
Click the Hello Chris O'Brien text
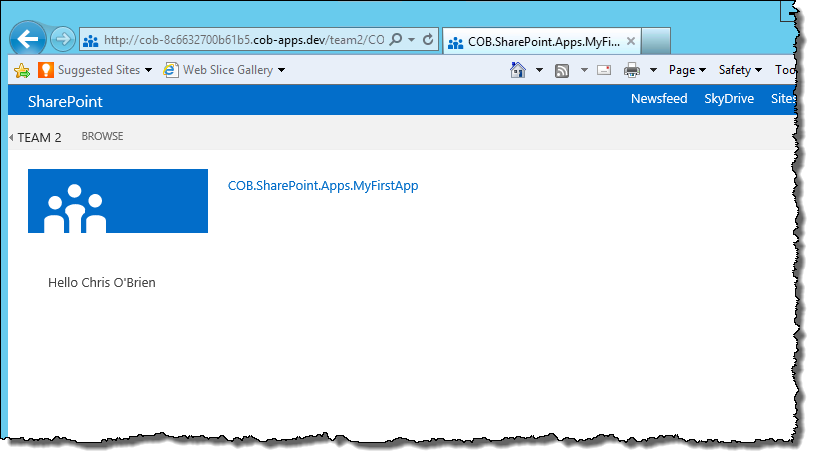click(102, 282)
